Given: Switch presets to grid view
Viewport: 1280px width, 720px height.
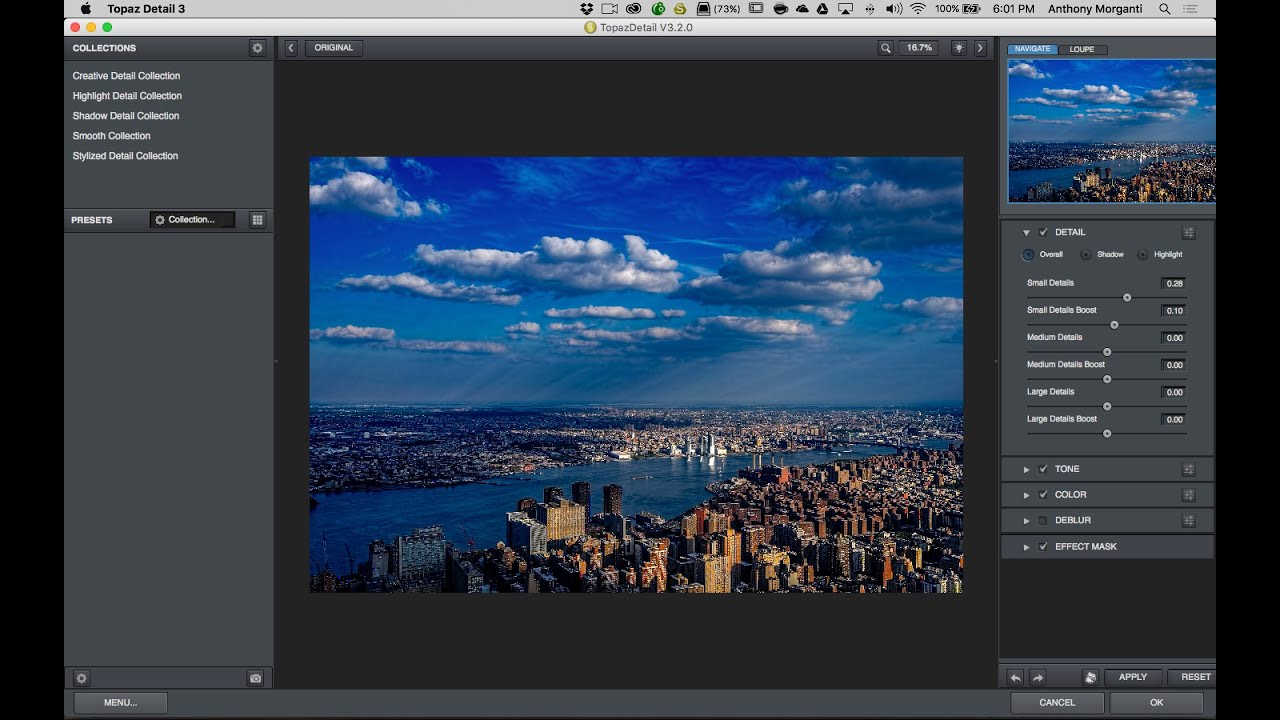Looking at the screenshot, I should pos(257,220).
